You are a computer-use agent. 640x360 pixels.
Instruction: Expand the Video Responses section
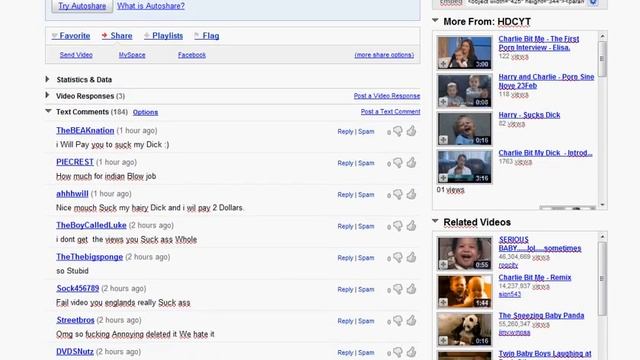tap(47, 96)
